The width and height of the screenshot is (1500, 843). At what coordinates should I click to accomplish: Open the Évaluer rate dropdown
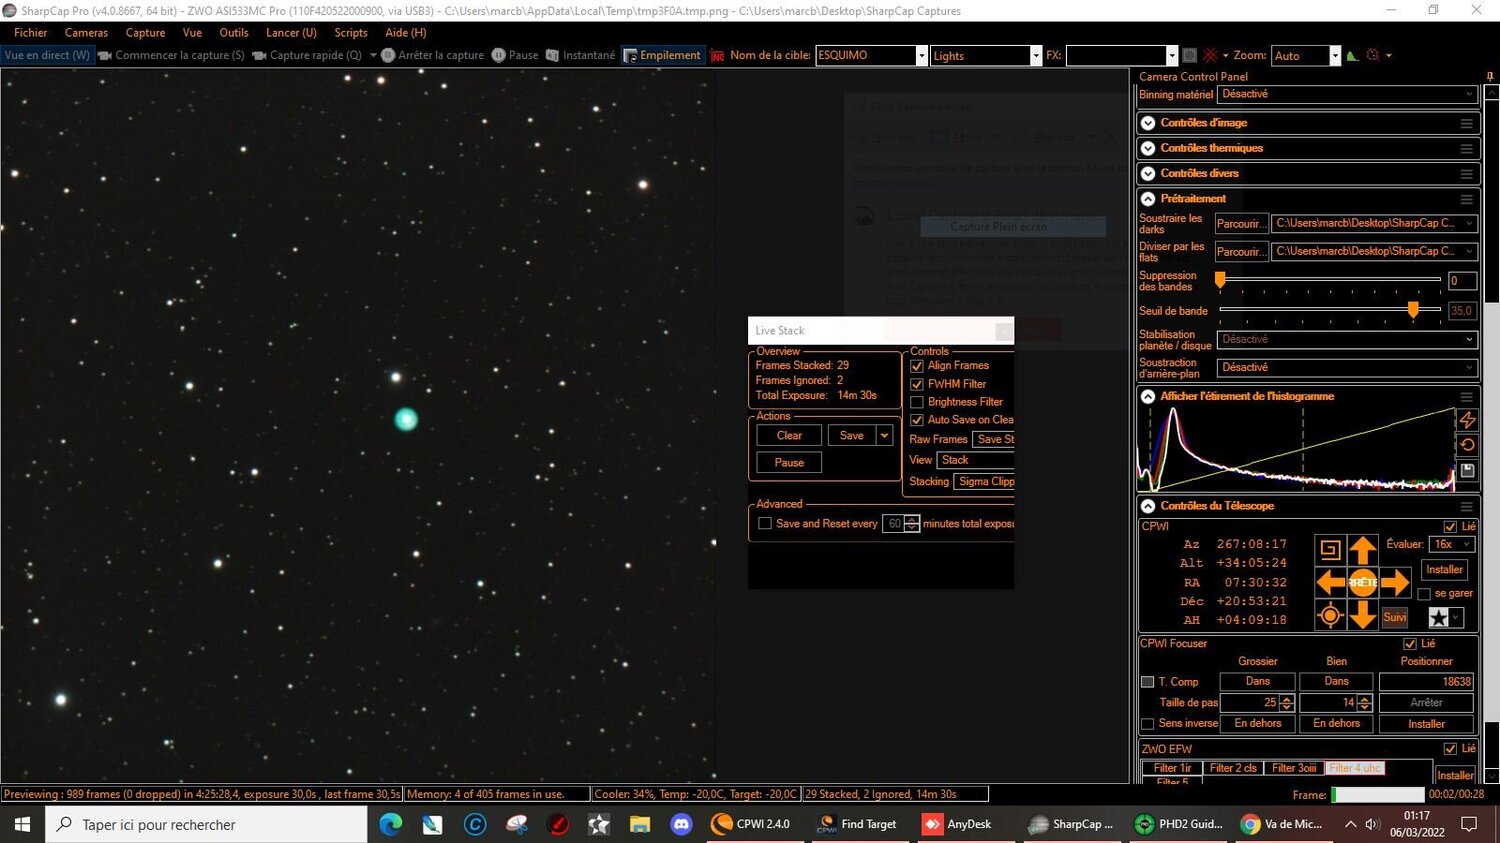[x=1453, y=545]
